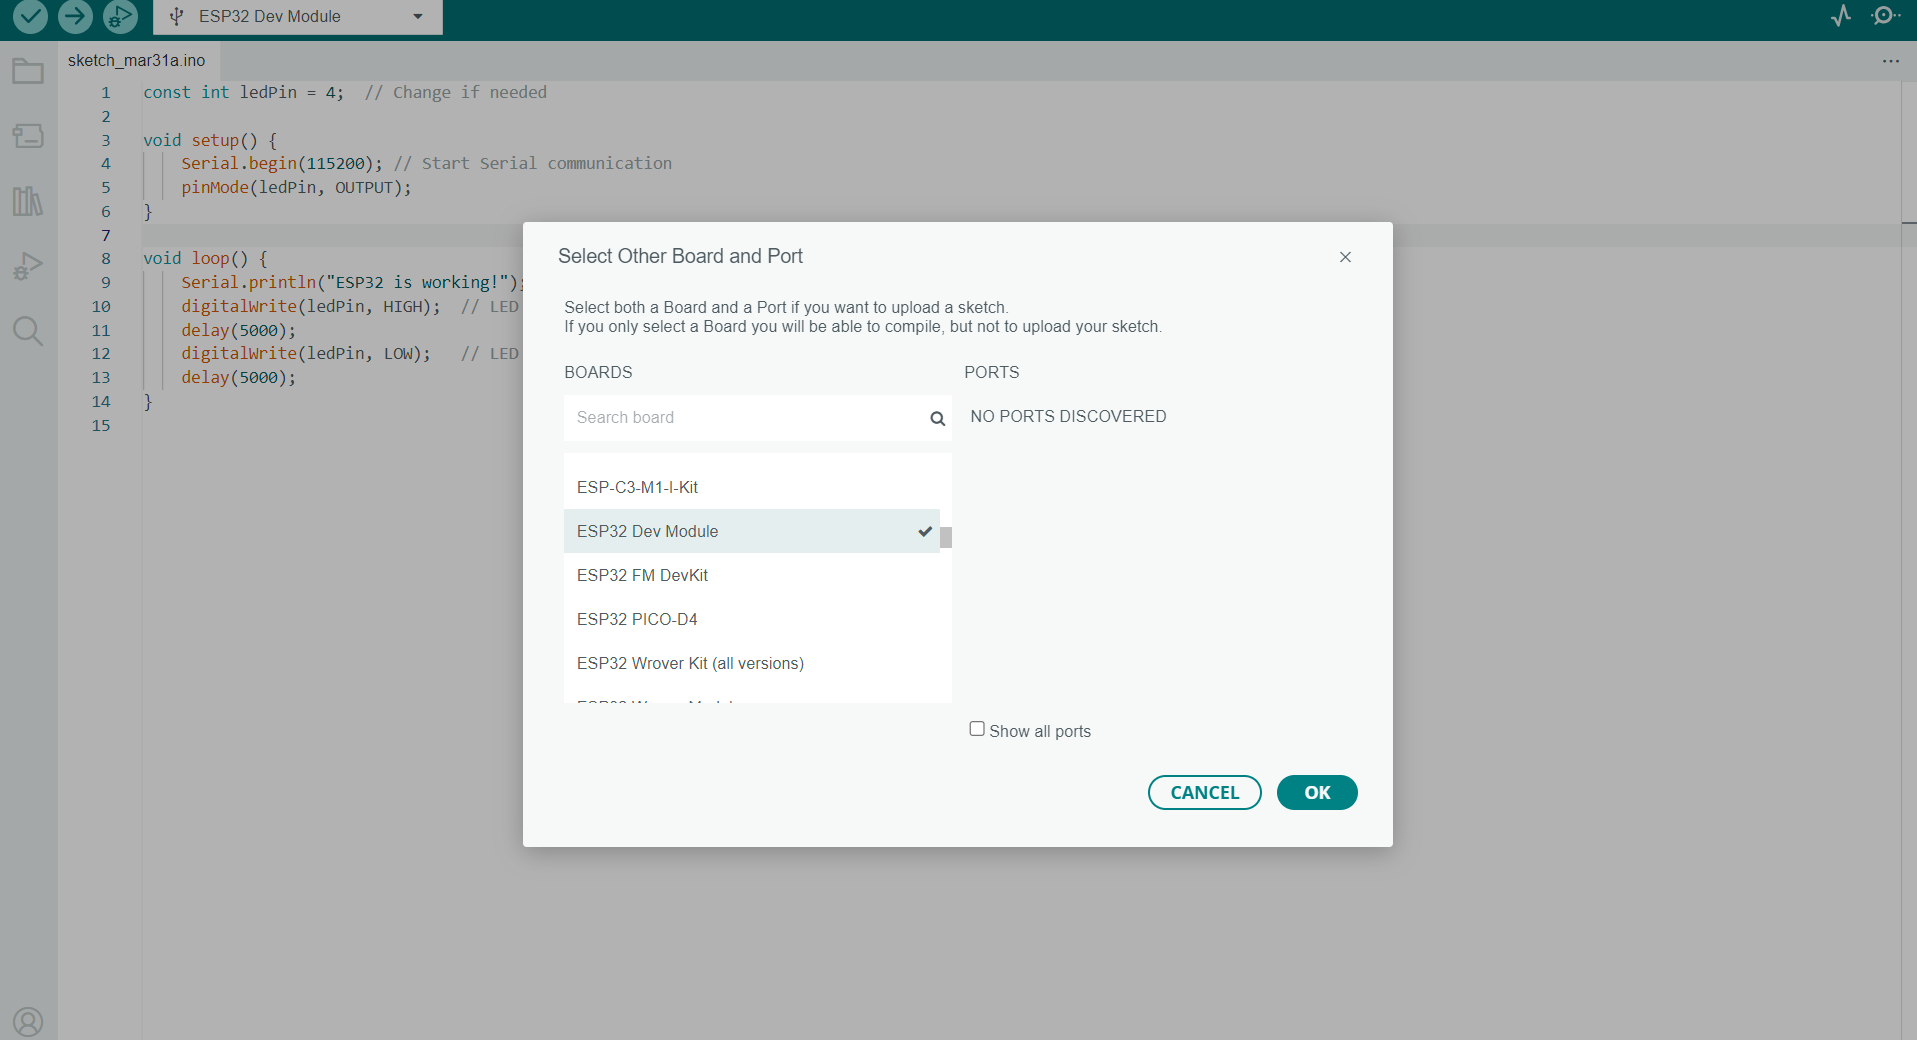Open the Sketchbook folder panel
The width and height of the screenshot is (1917, 1040).
click(x=28, y=71)
